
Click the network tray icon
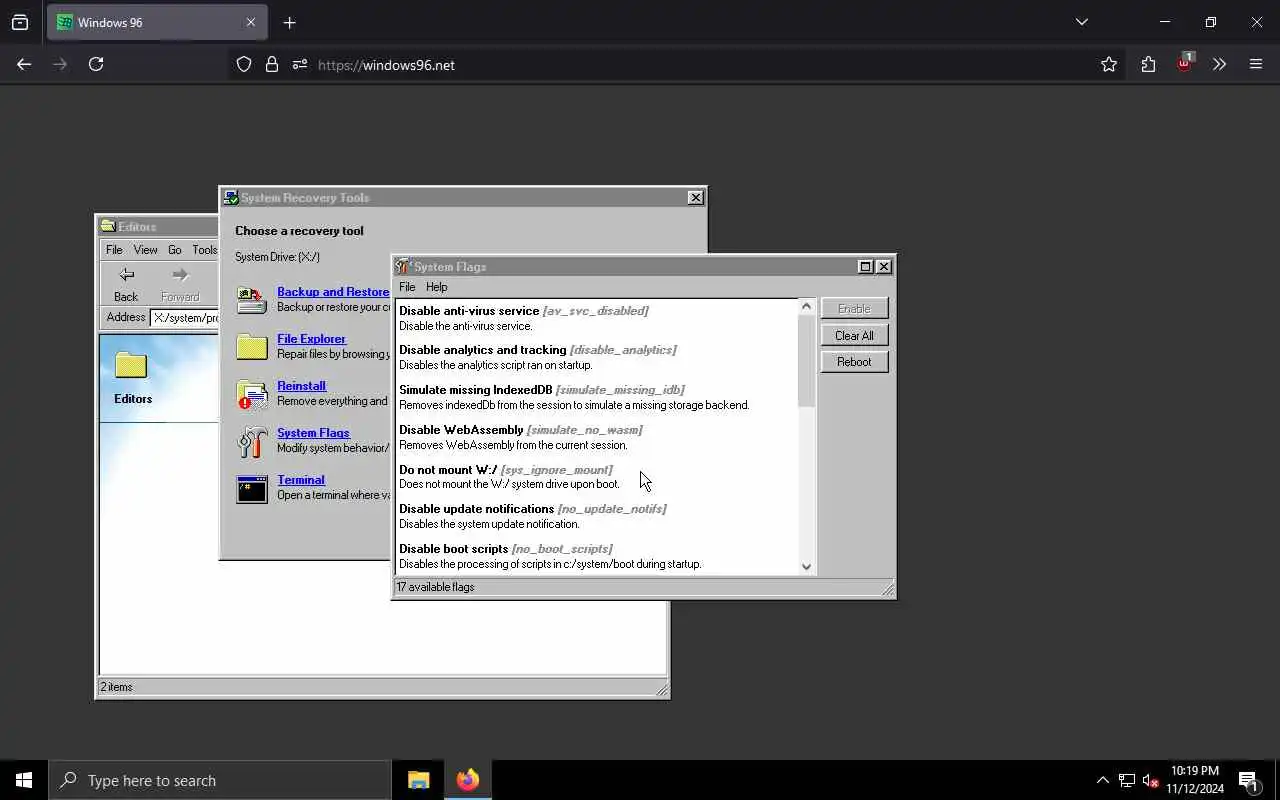[x=1127, y=780]
